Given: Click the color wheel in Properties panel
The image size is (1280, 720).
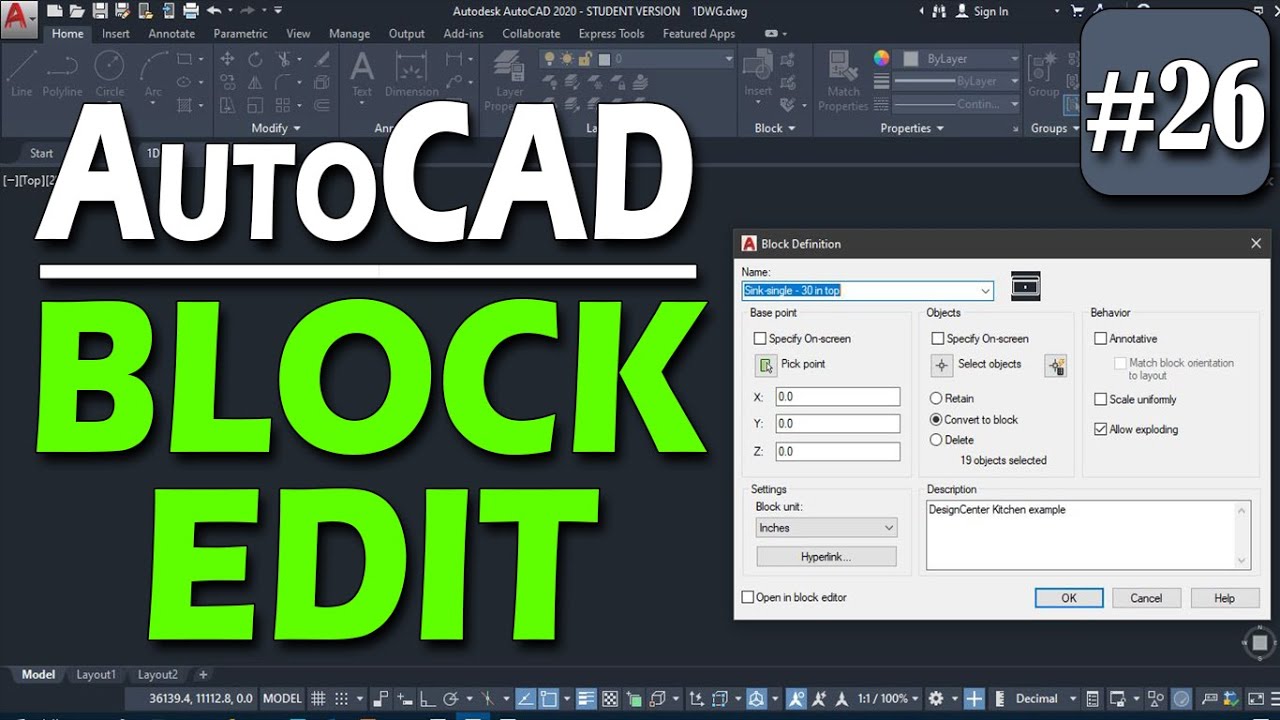Looking at the screenshot, I should (881, 59).
